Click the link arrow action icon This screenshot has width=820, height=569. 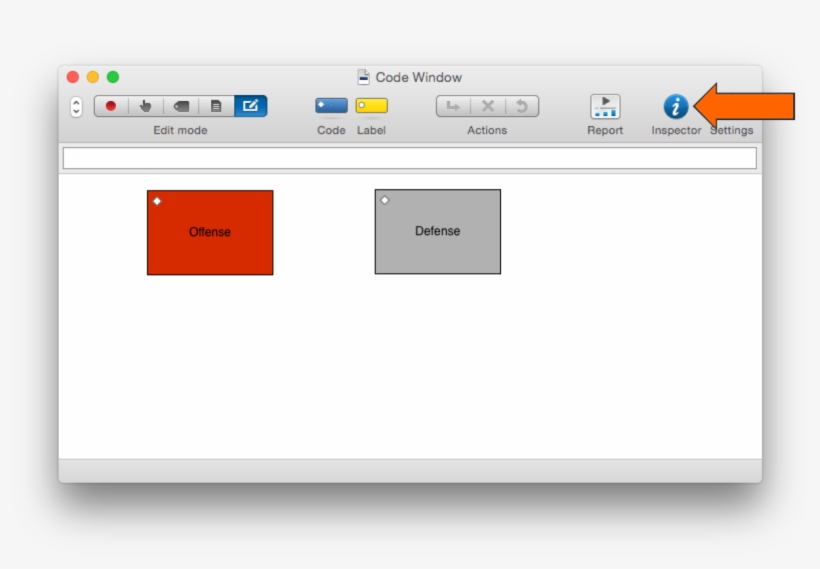(x=453, y=106)
